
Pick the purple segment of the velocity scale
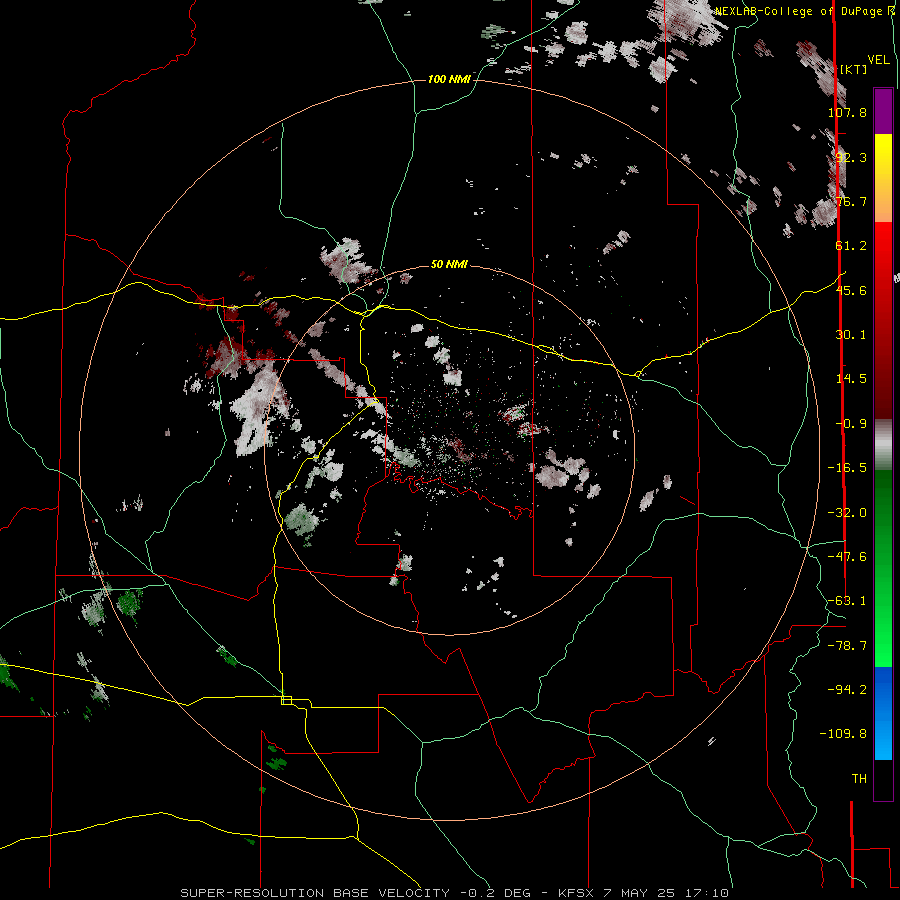pyautogui.click(x=883, y=111)
